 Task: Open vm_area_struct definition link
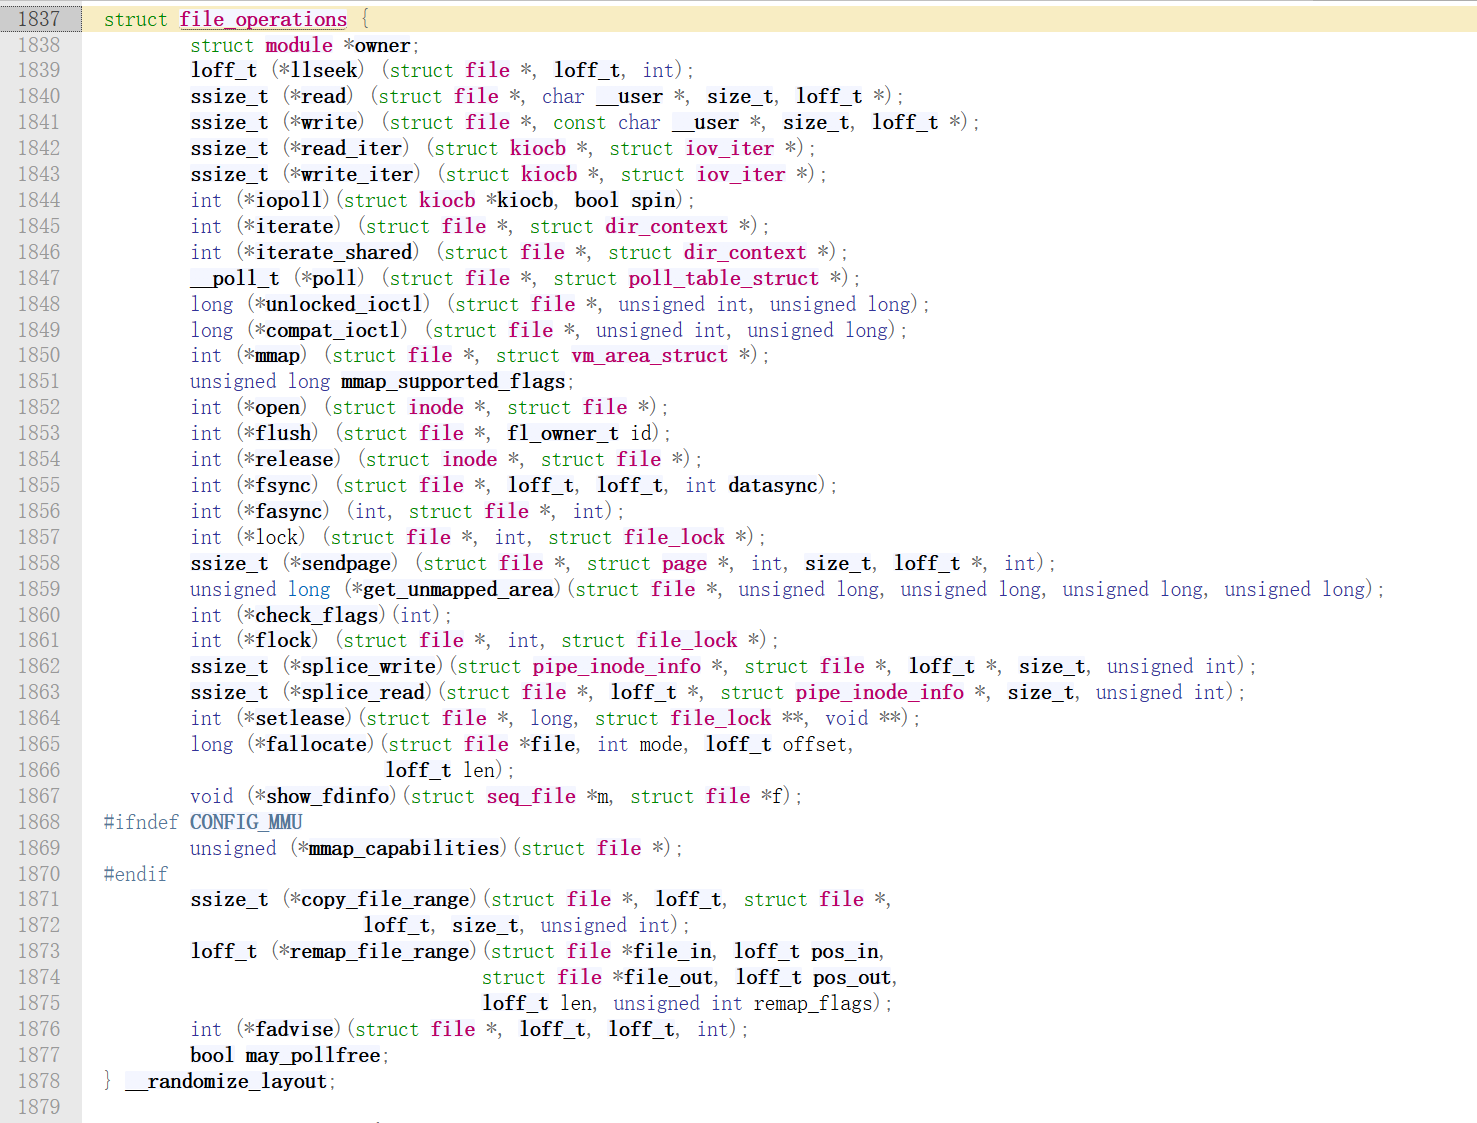[x=649, y=355]
